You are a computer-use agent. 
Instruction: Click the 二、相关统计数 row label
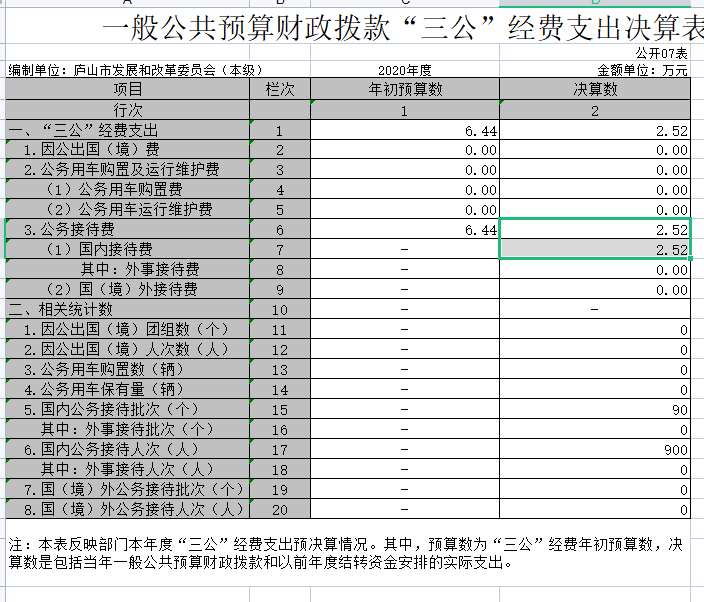(128, 310)
